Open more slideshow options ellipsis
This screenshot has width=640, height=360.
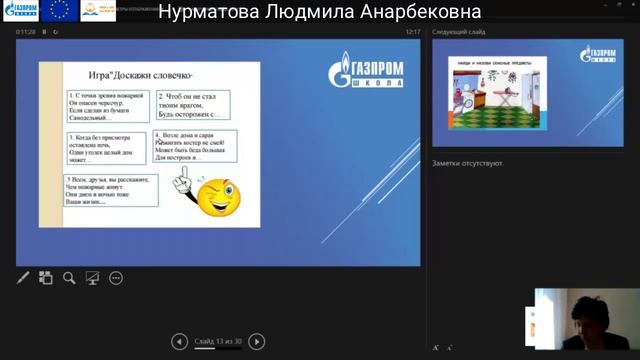[116, 278]
